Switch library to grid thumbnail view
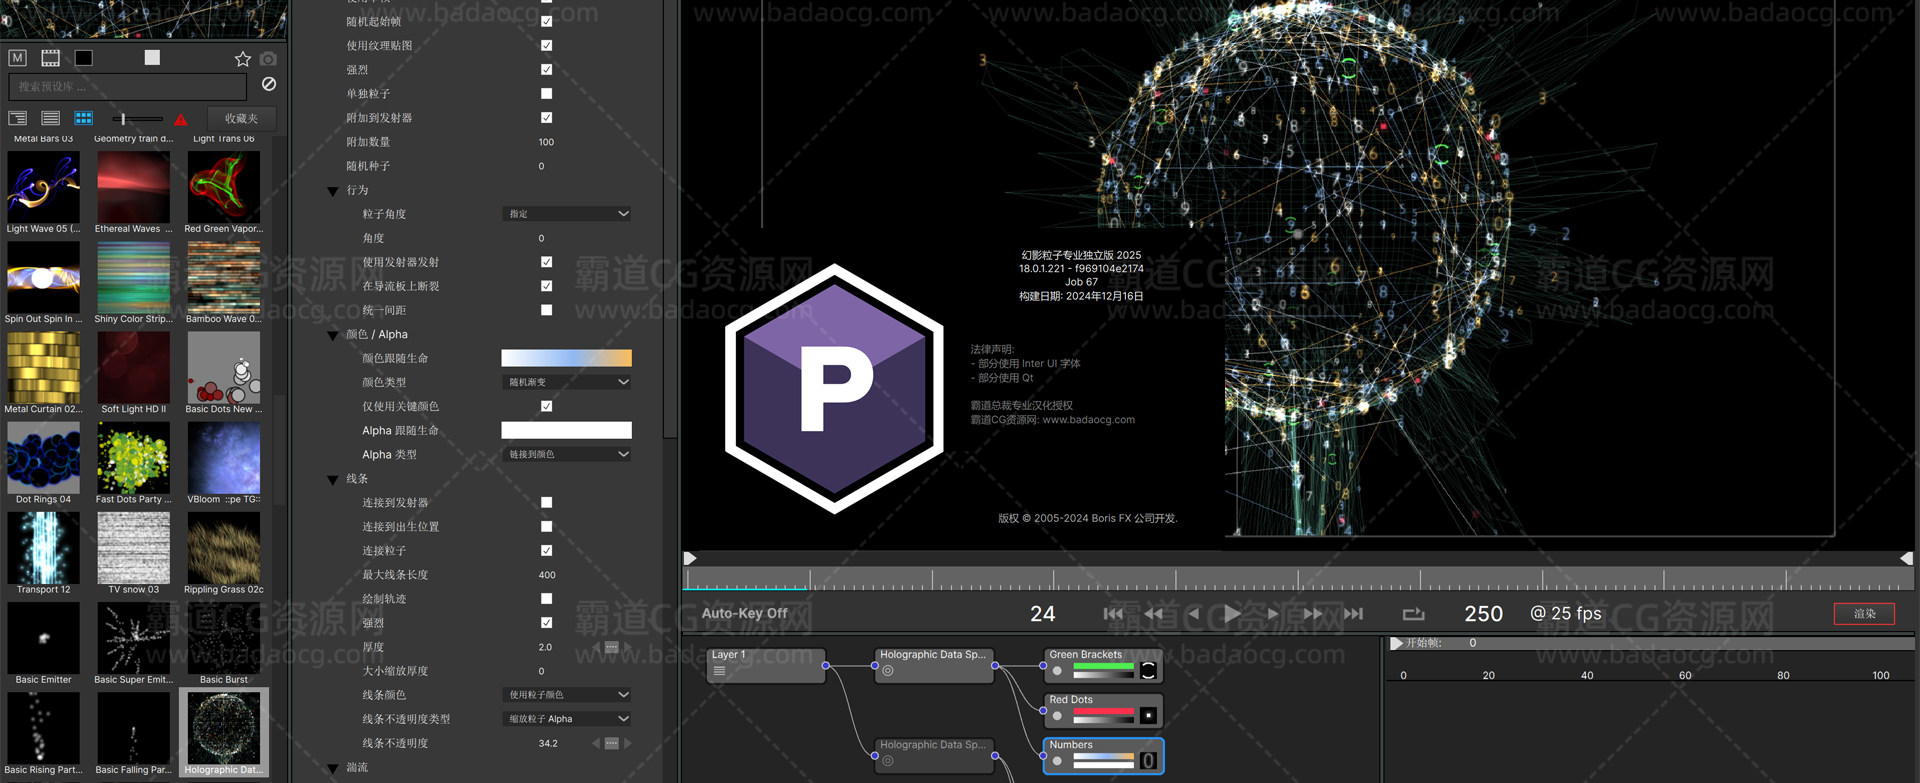The width and height of the screenshot is (1920, 783). click(84, 118)
